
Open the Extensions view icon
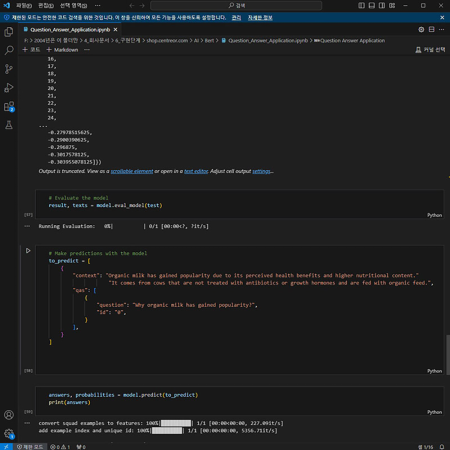tap(9, 107)
